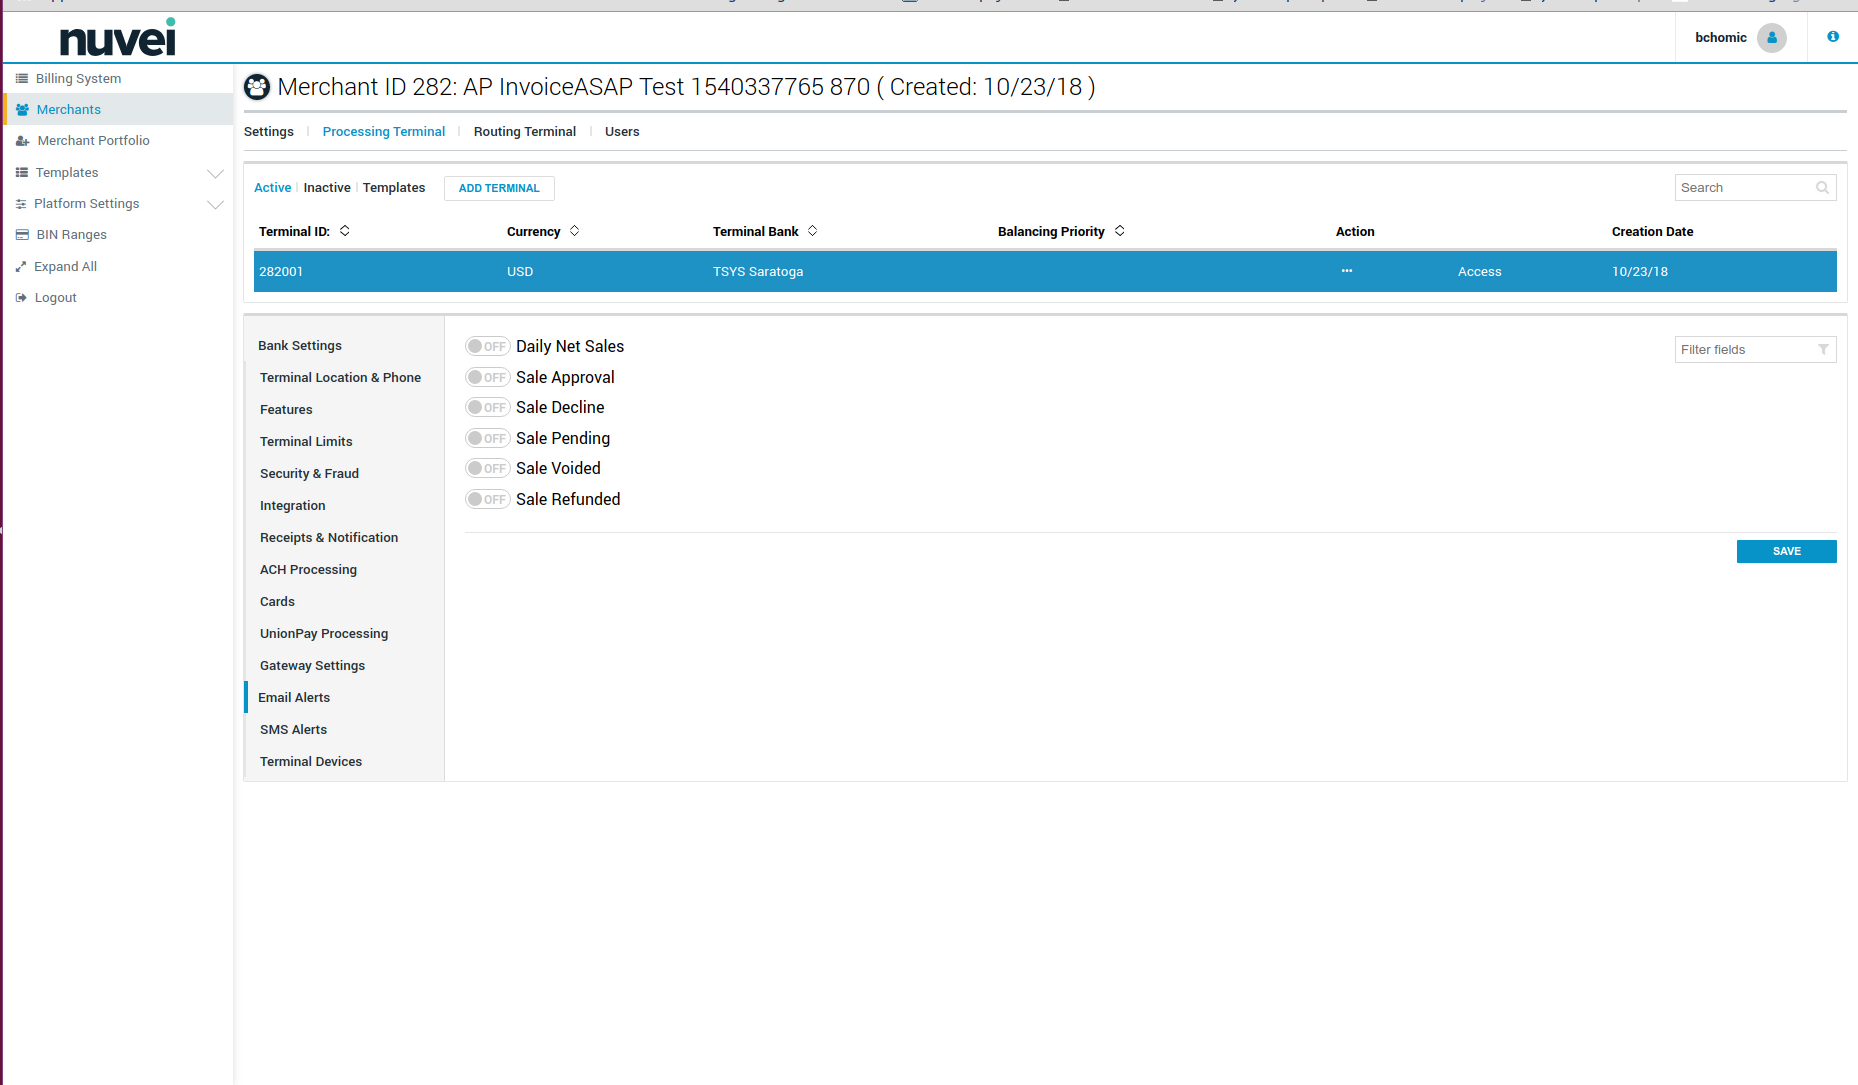
Task: Click the bchomic username
Action: (x=1721, y=38)
